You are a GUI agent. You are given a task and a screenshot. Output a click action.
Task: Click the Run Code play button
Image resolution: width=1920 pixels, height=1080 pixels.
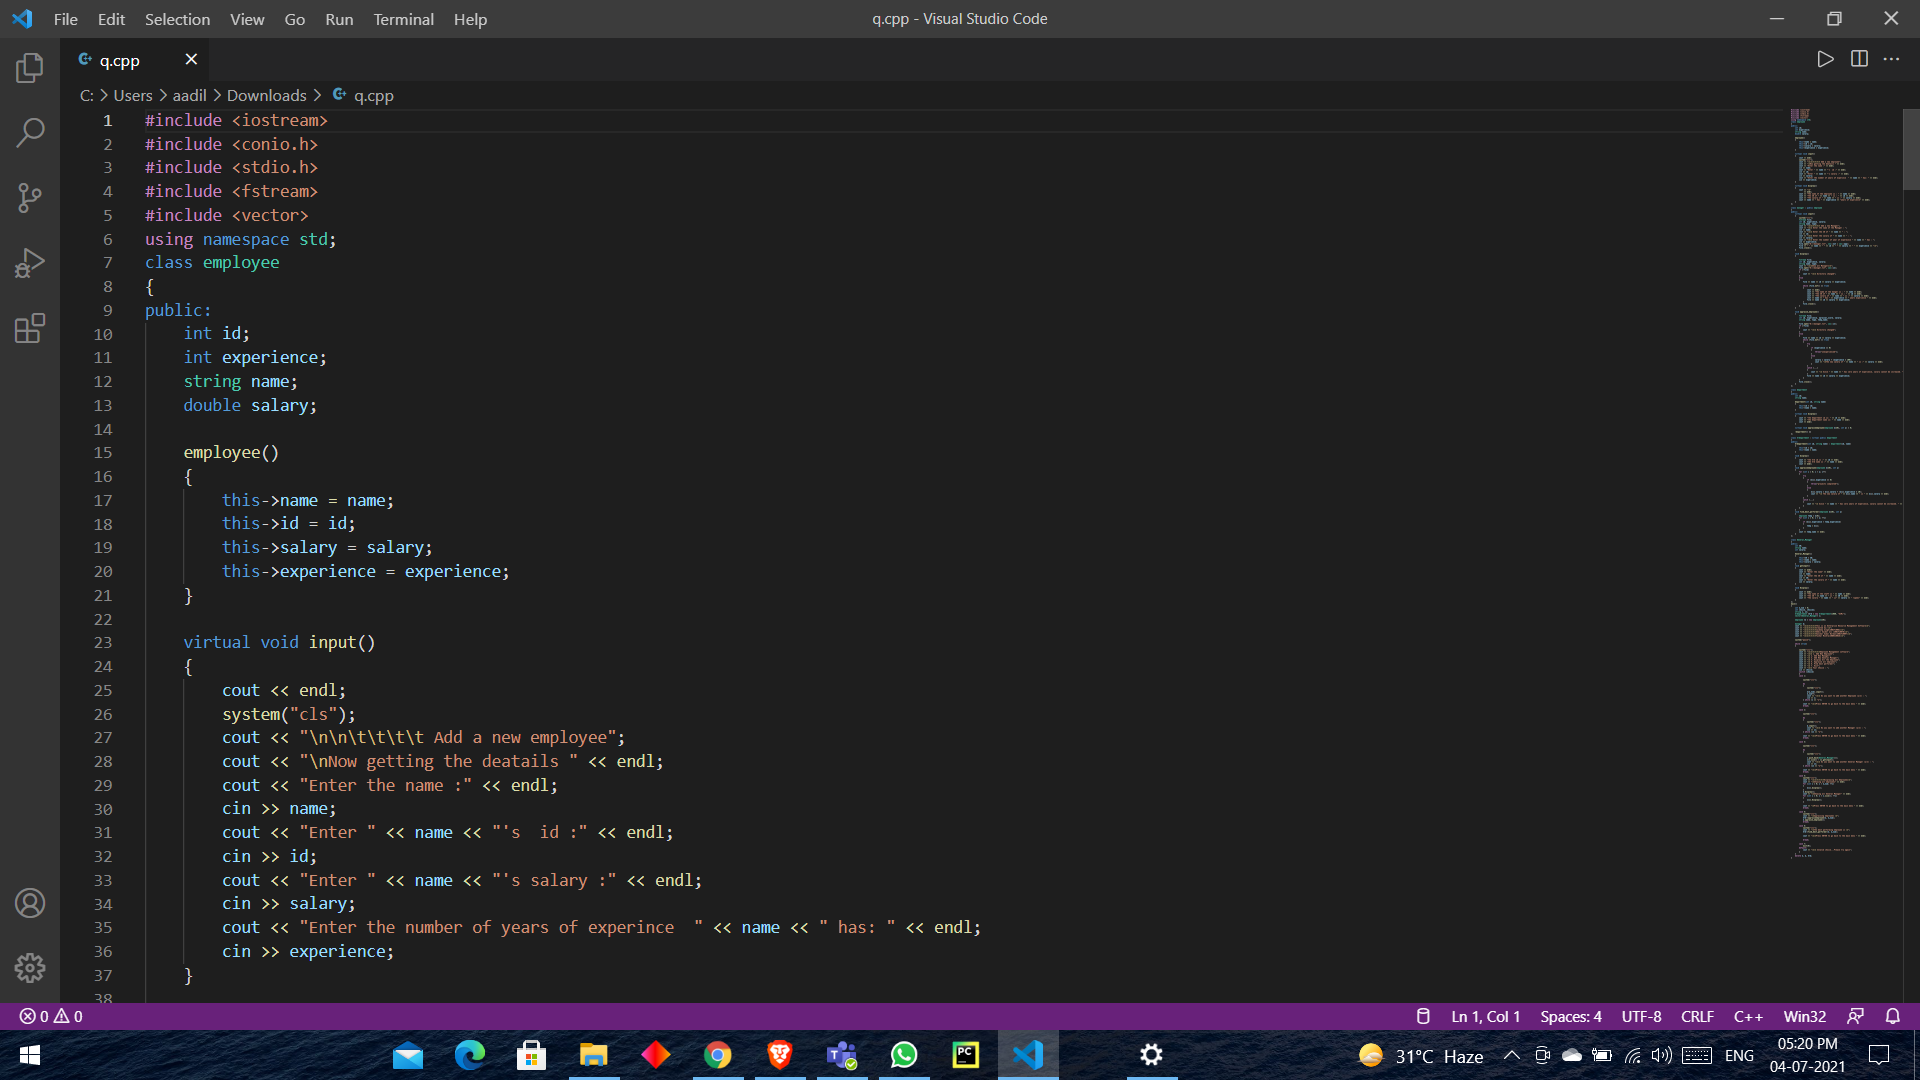pyautogui.click(x=1825, y=59)
